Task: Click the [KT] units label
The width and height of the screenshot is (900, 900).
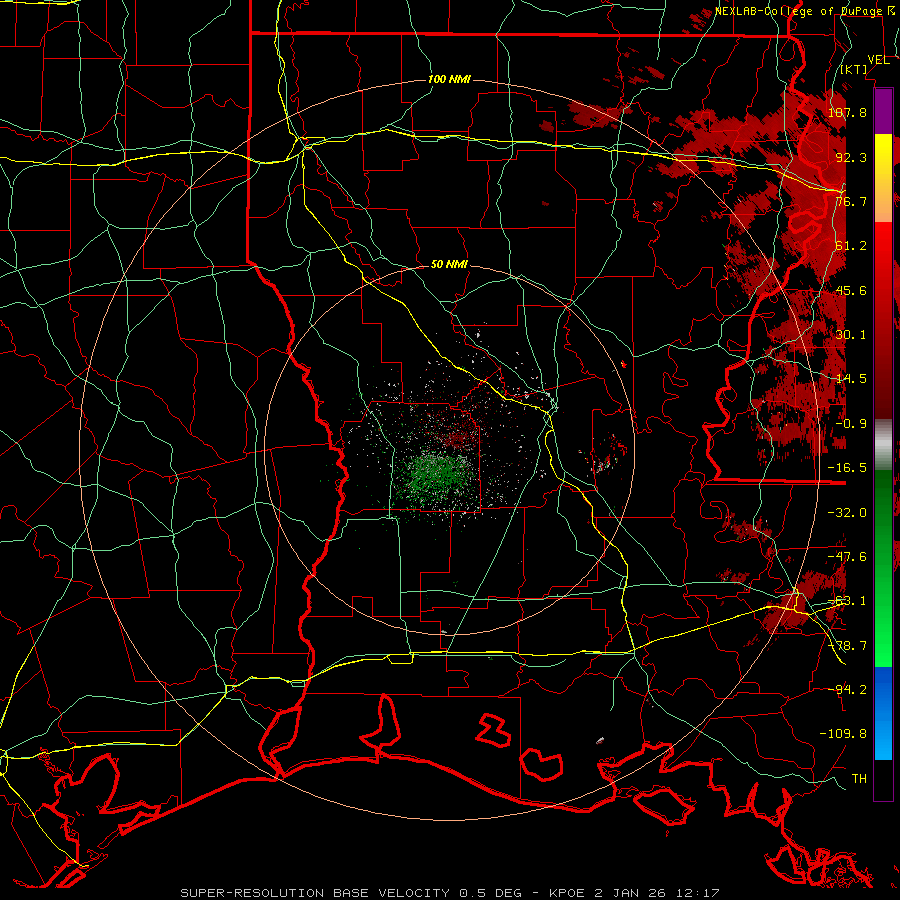Action: tap(854, 69)
